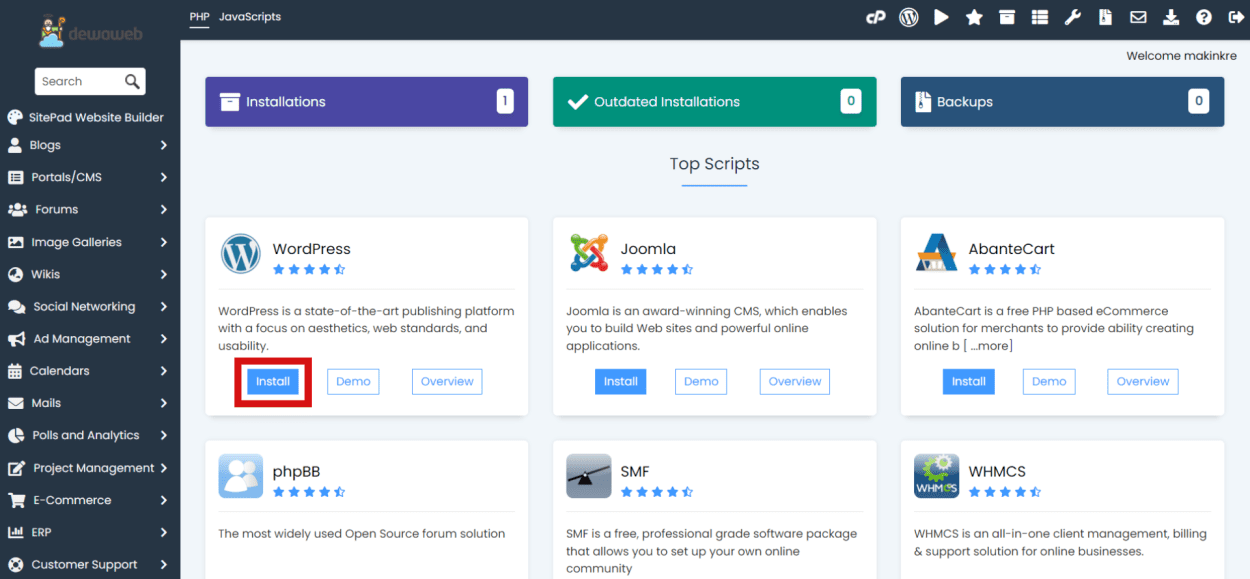Open the task list icon in toolbar
Screen dimensions: 1250x579
1040,17
